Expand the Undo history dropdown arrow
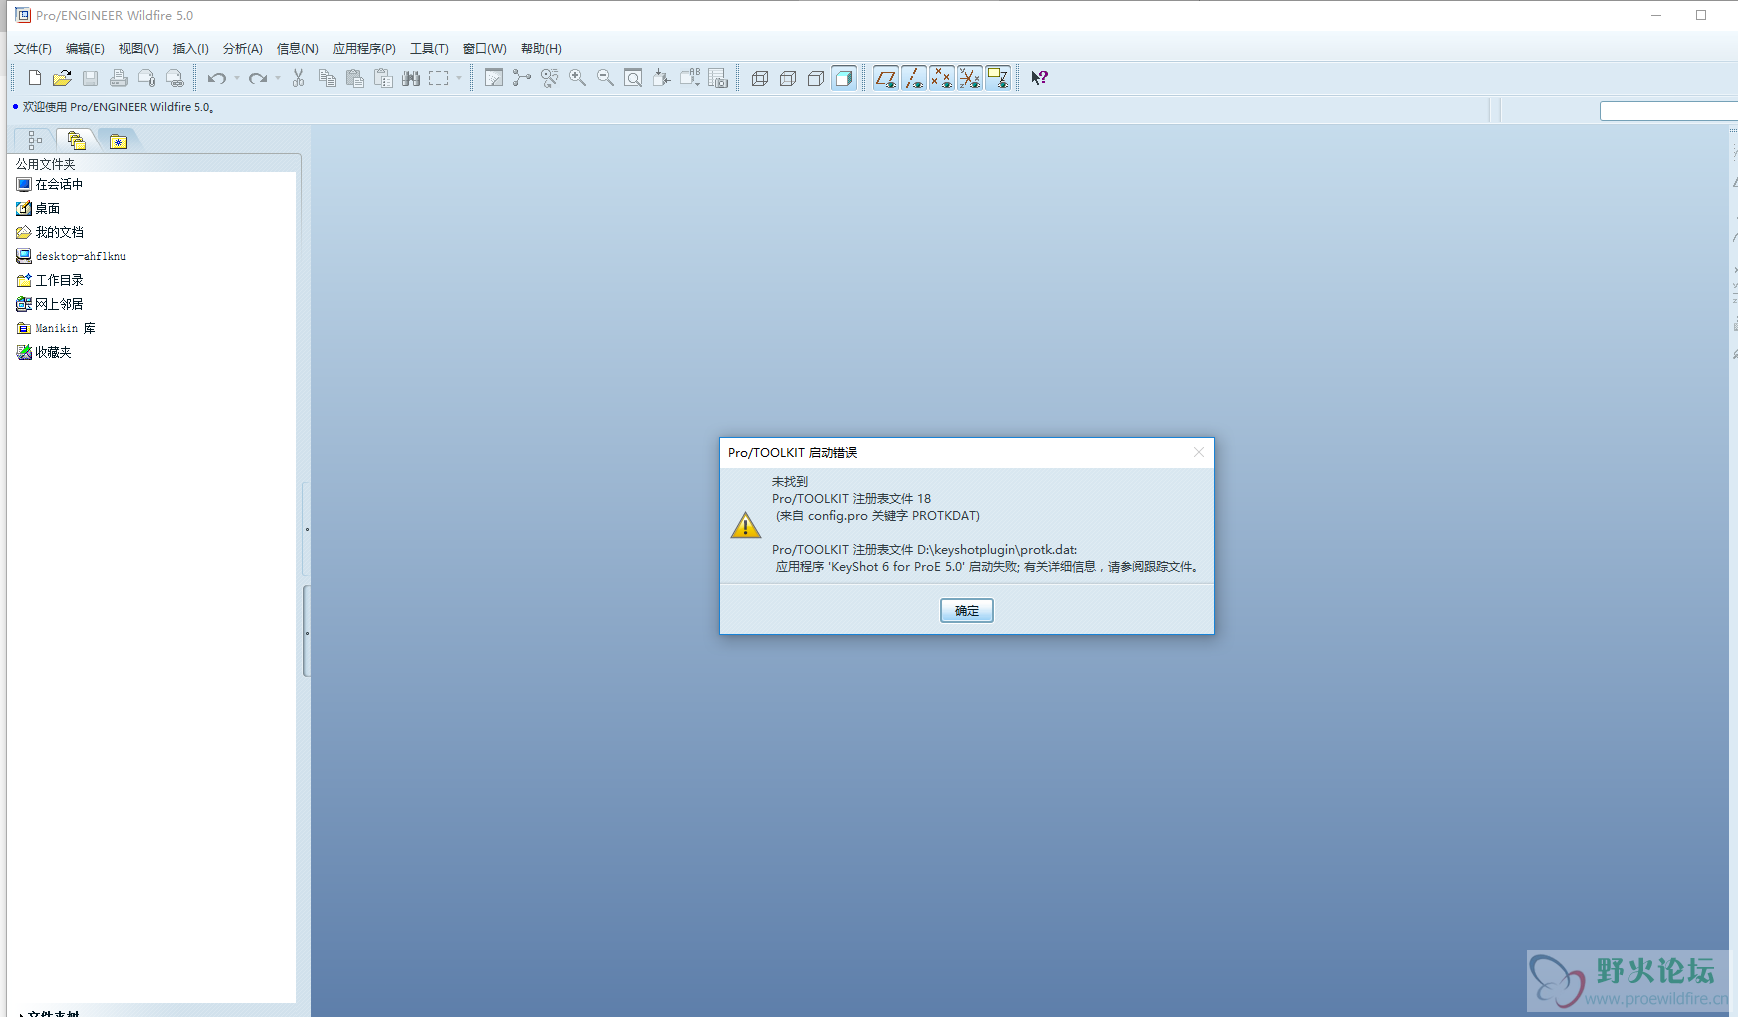Viewport: 1738px width, 1017px height. click(x=237, y=78)
